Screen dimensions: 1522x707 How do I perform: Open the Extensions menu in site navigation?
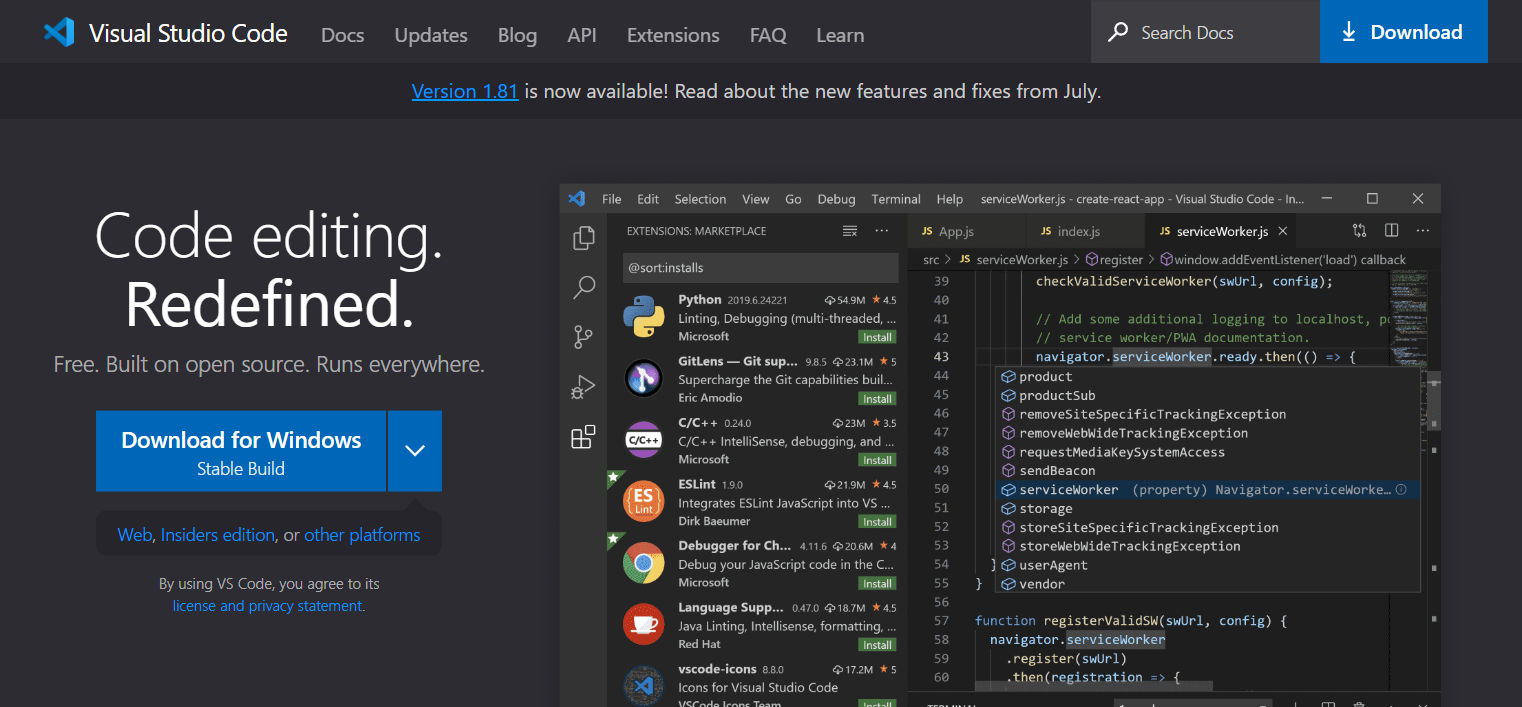tap(673, 35)
